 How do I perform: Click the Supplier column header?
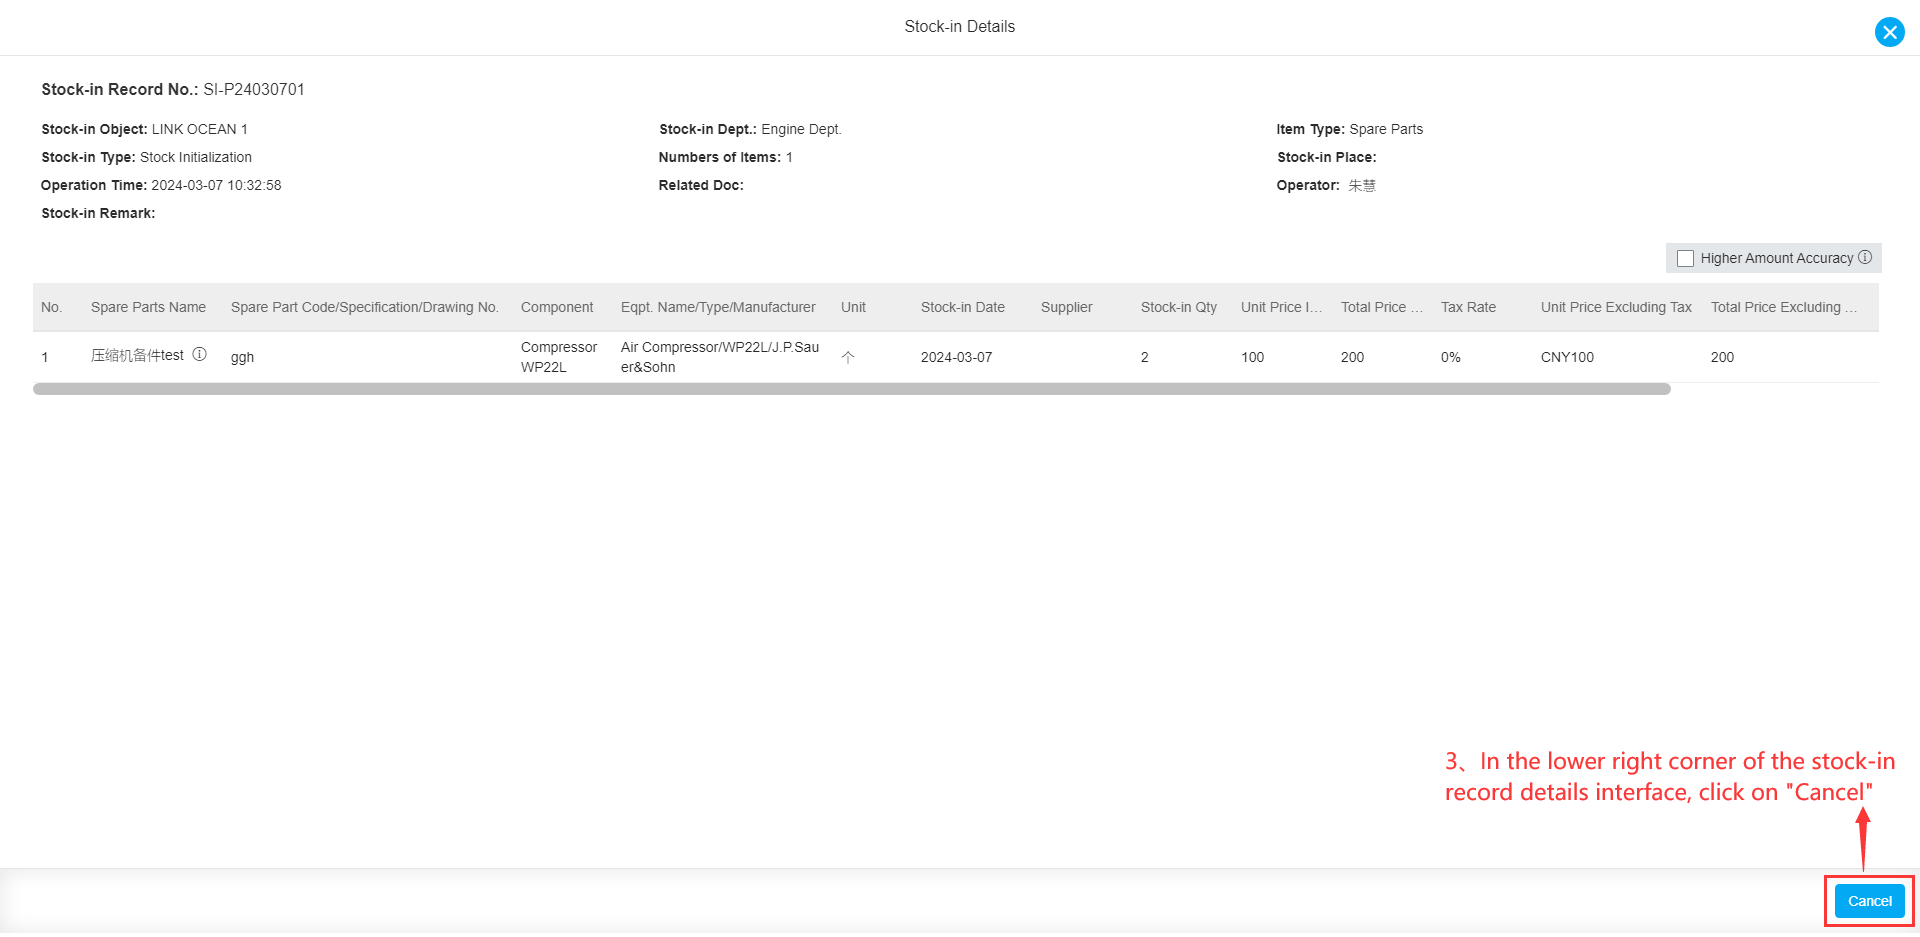[x=1066, y=307]
